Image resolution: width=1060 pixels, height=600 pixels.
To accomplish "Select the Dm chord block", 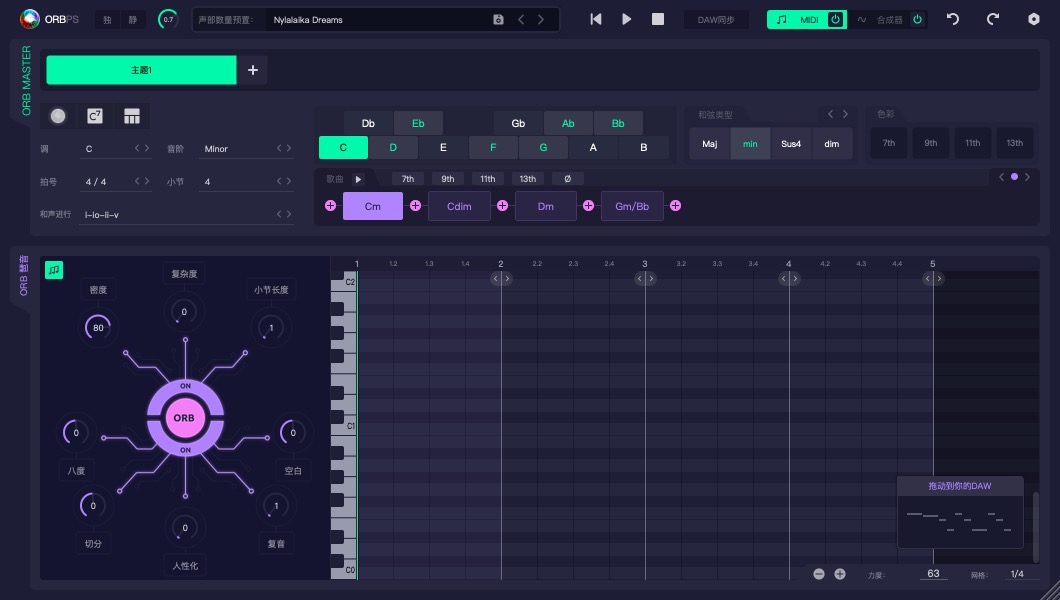I will 546,206.
